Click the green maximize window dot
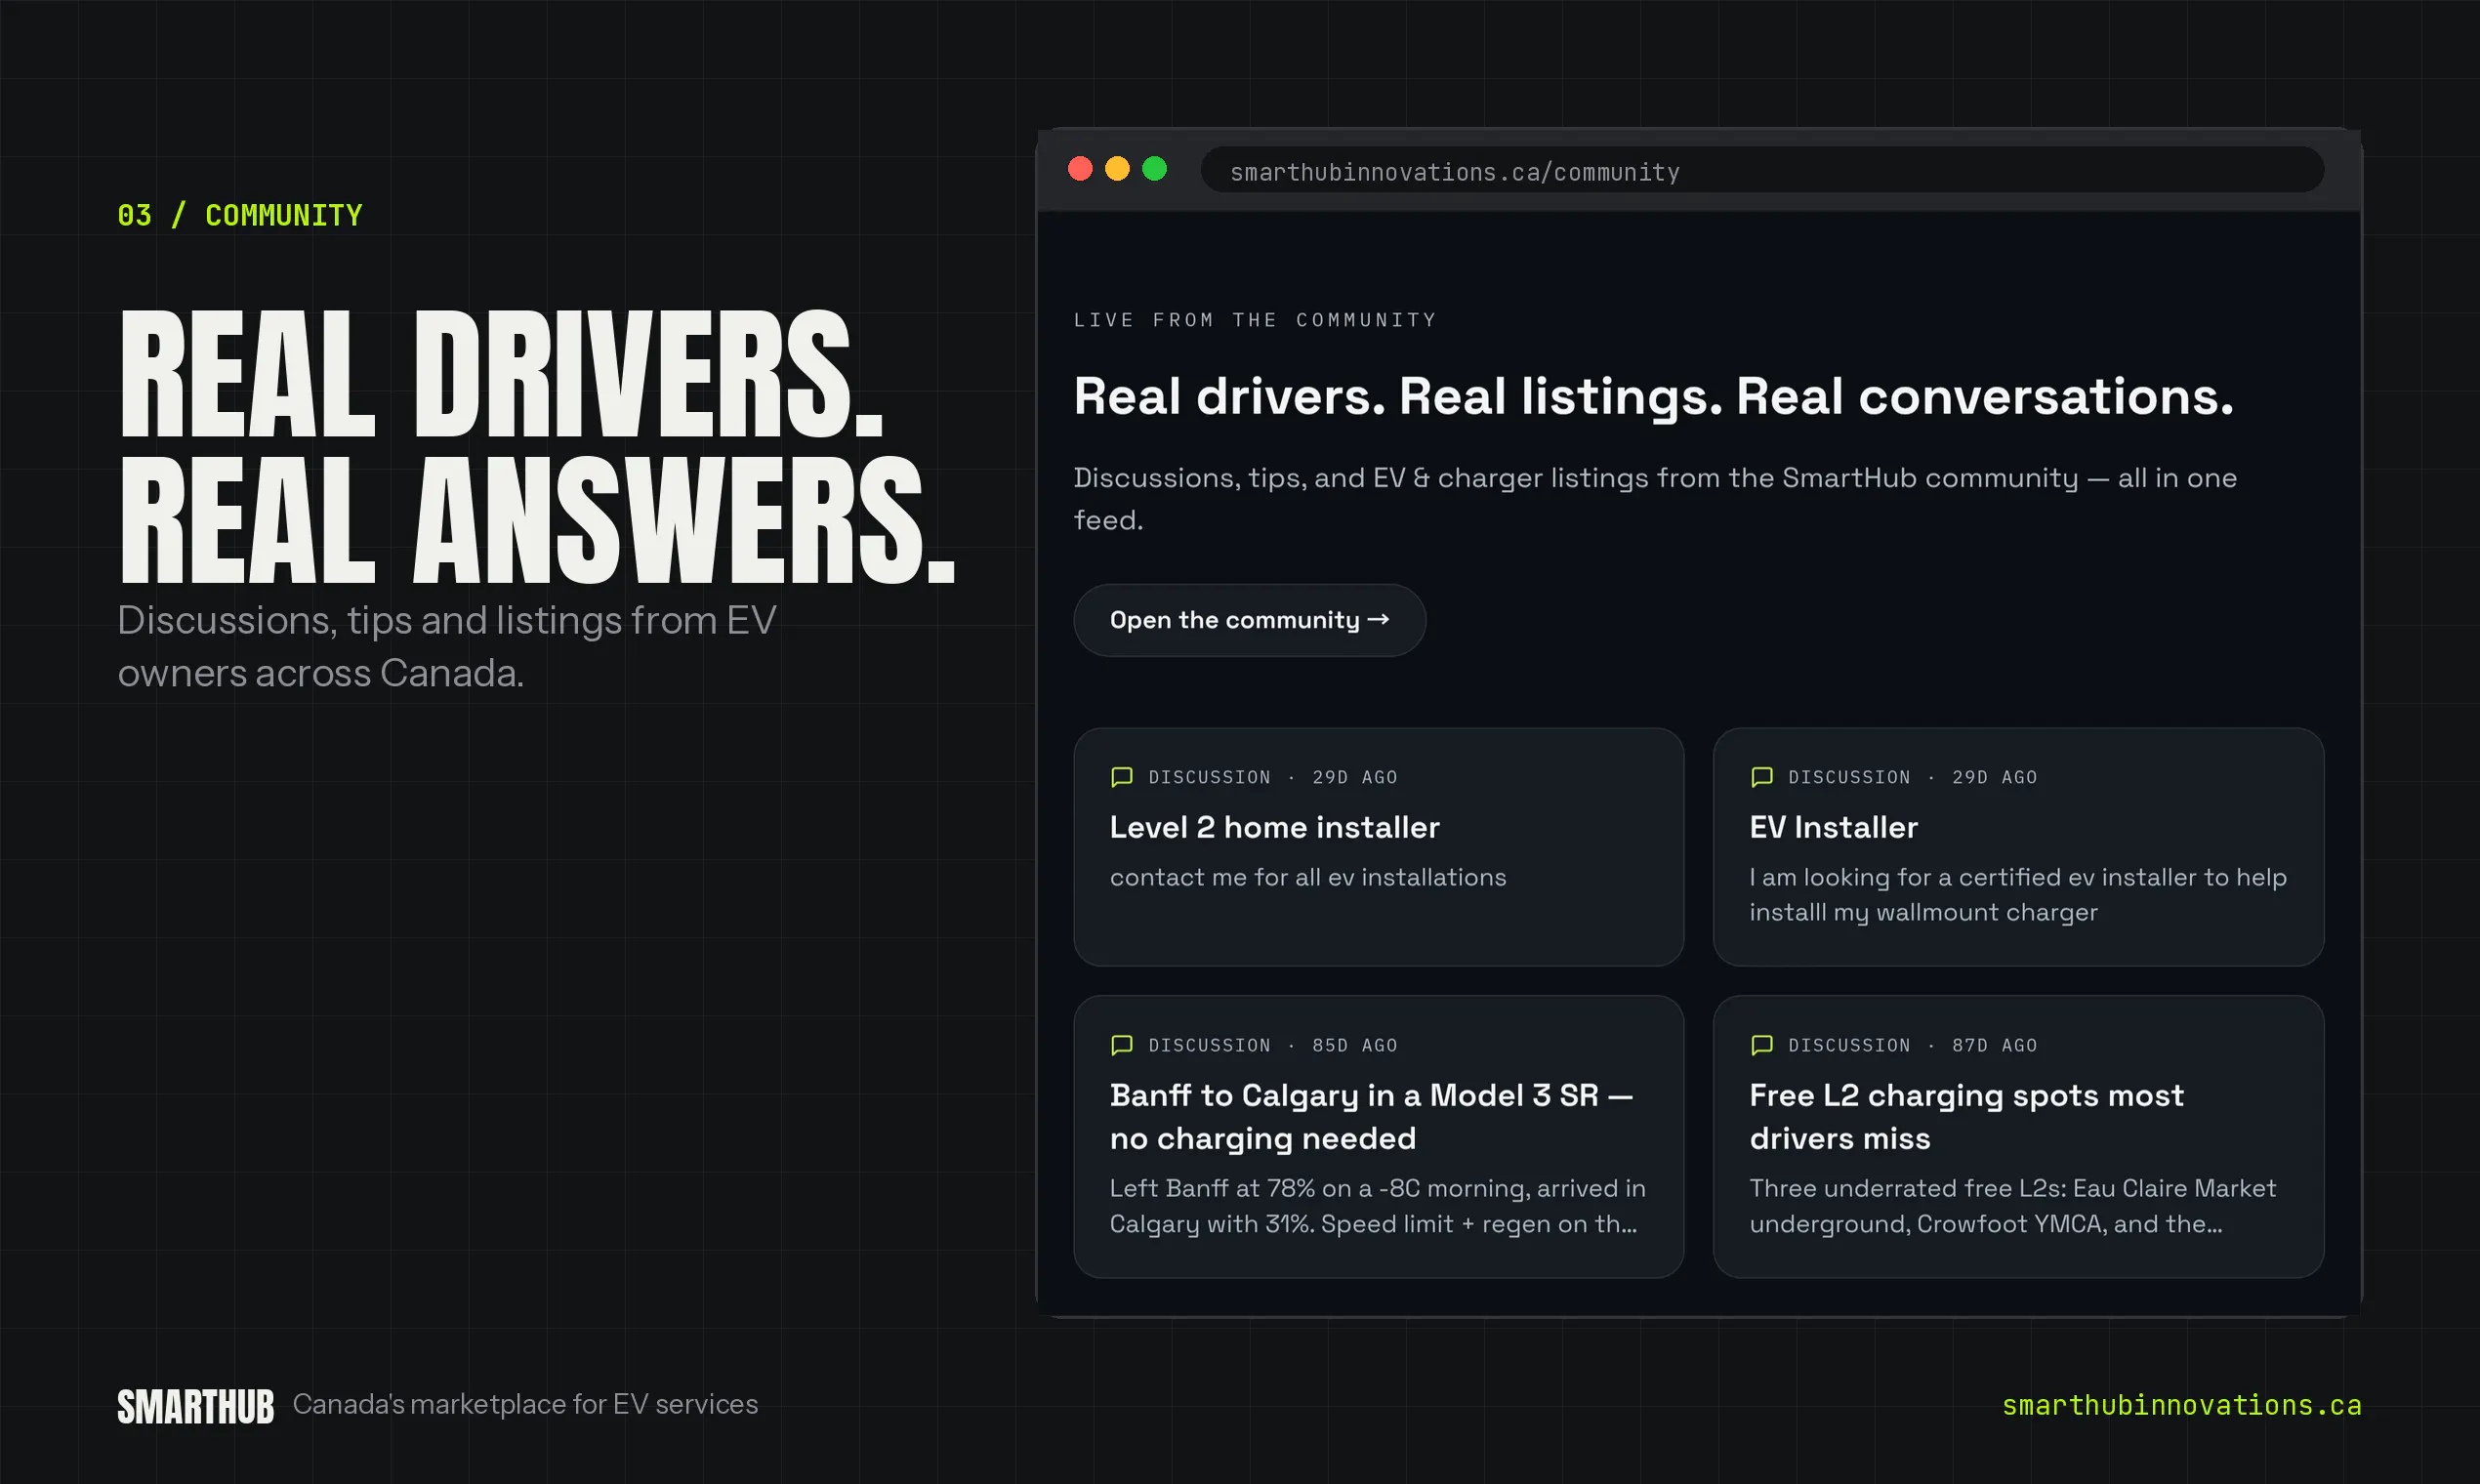2480x1484 pixels. pos(1154,169)
